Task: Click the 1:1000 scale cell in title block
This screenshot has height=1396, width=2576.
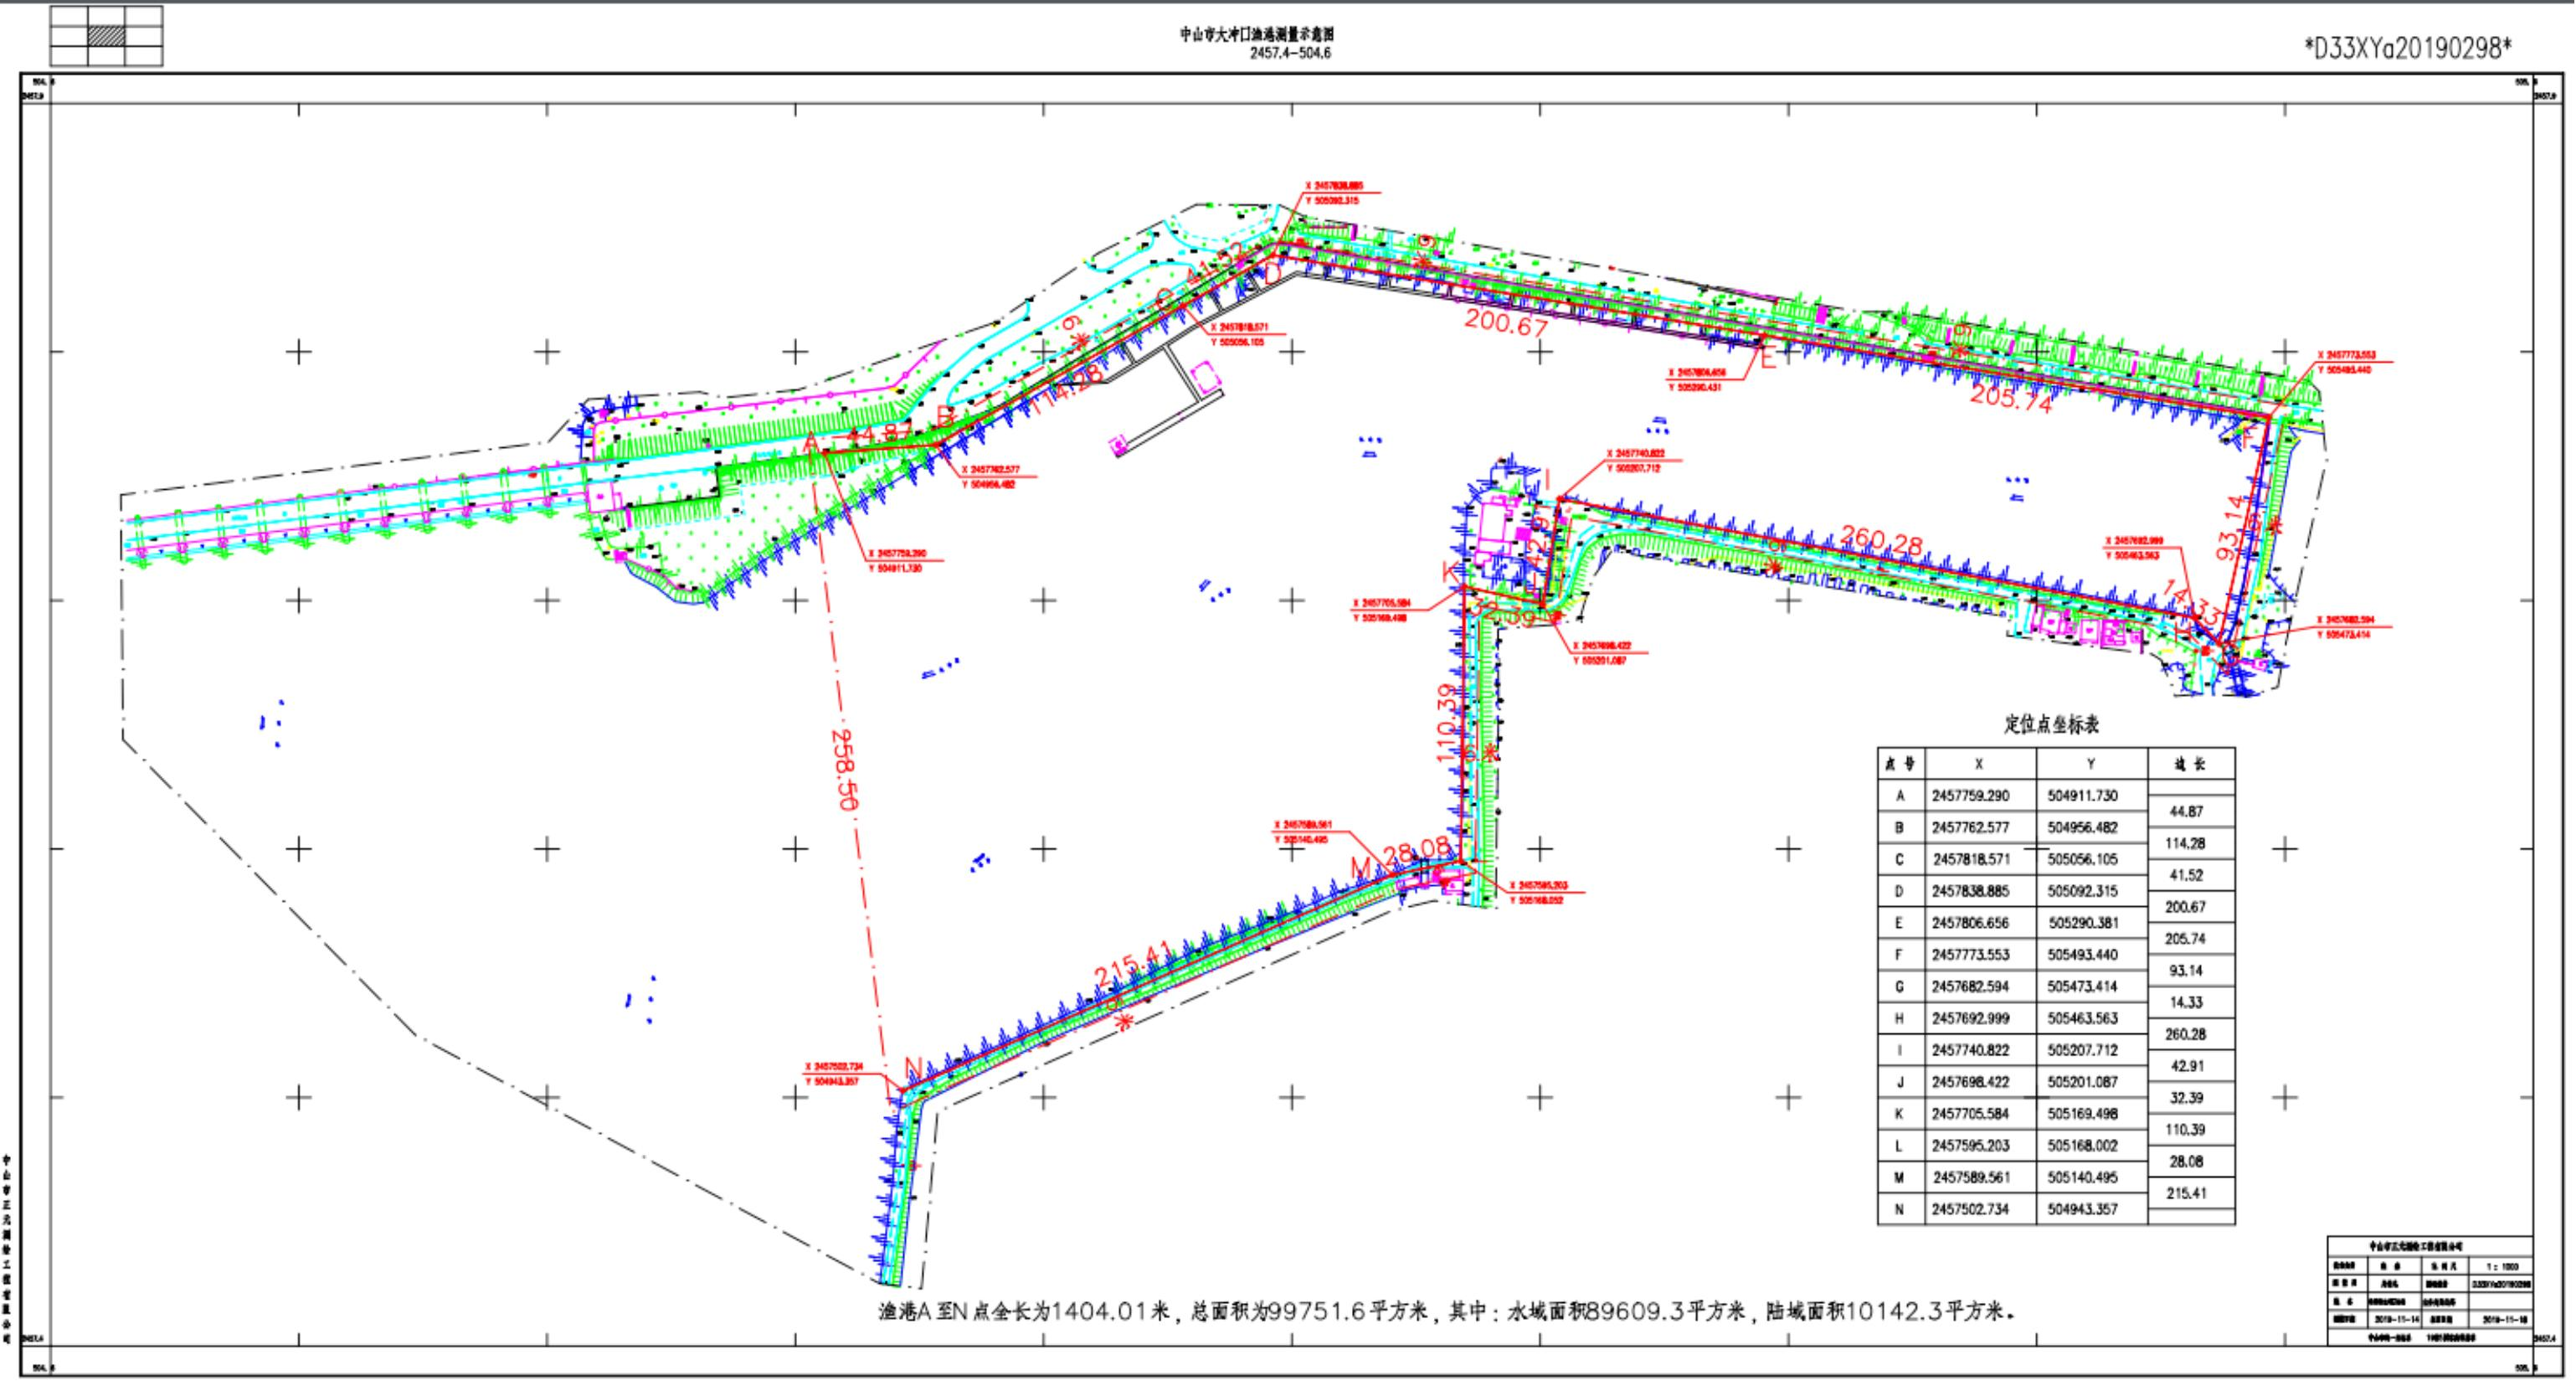Action: (x=2502, y=1266)
